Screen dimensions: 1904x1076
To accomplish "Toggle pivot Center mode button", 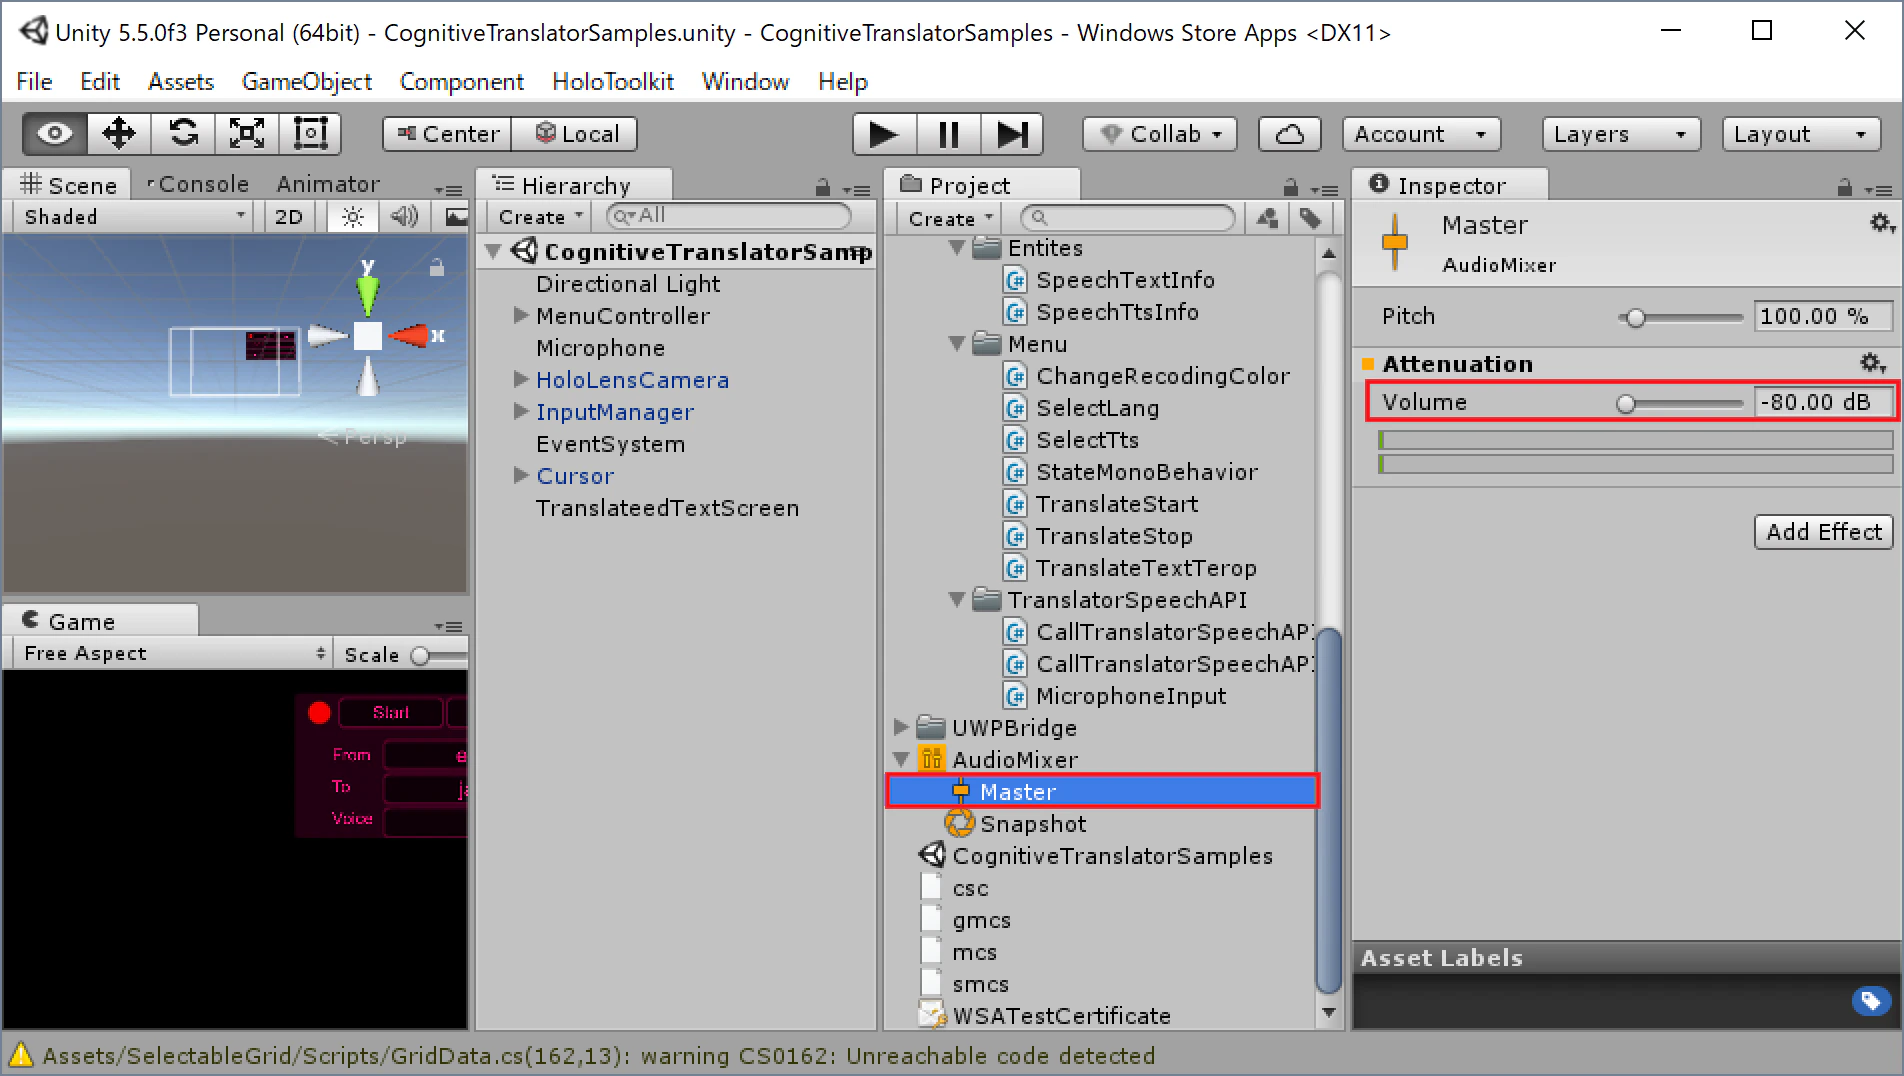I will pos(447,134).
